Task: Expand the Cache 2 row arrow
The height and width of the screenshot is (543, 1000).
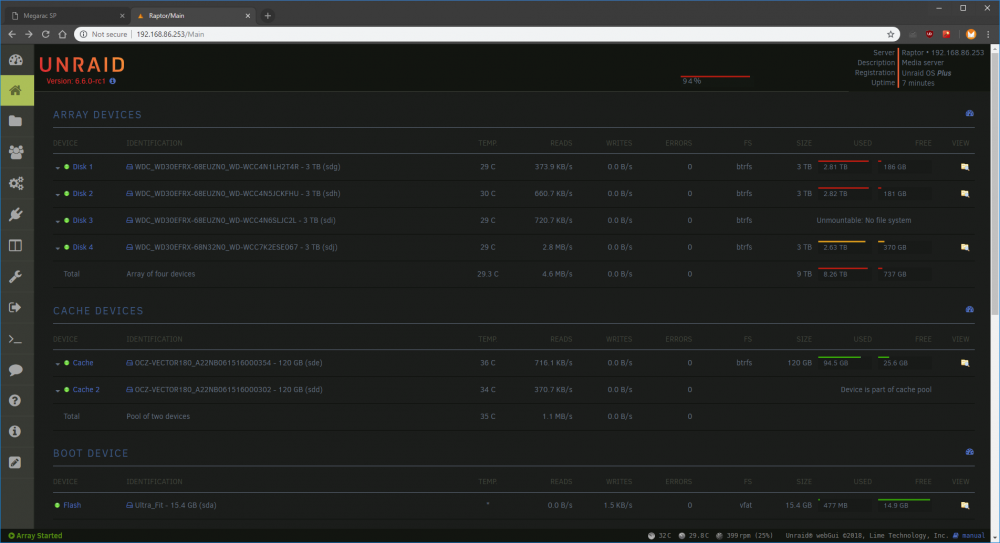Action: pyautogui.click(x=57, y=391)
